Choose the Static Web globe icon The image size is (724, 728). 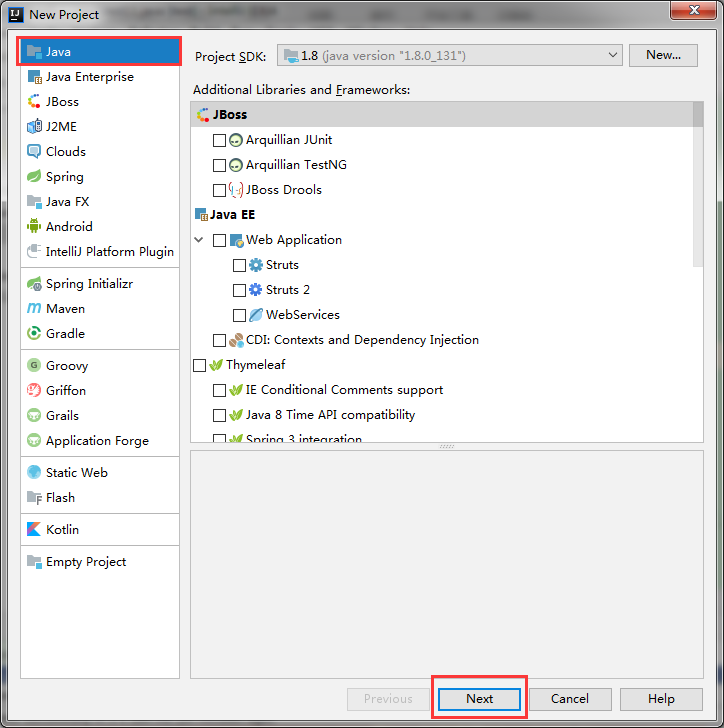34,472
